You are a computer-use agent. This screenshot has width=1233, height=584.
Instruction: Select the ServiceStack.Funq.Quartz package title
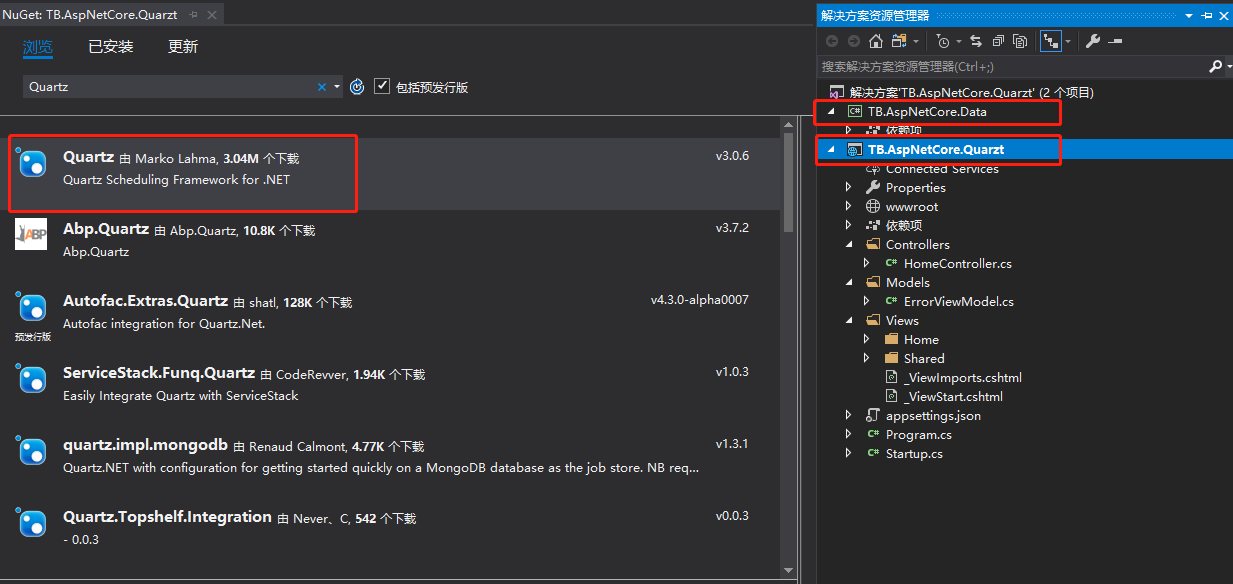[159, 372]
